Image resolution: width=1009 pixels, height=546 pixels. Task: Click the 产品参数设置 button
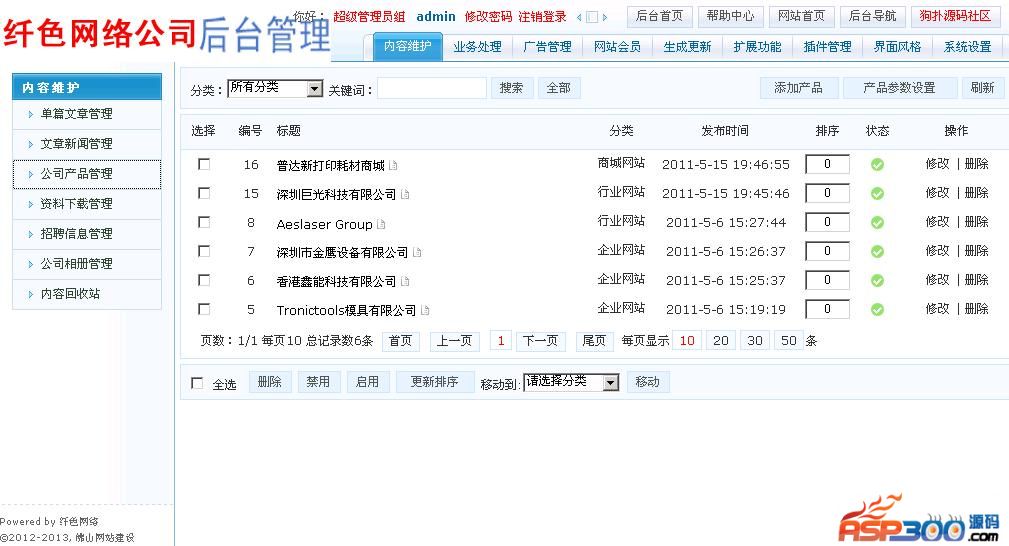pyautogui.click(x=899, y=88)
